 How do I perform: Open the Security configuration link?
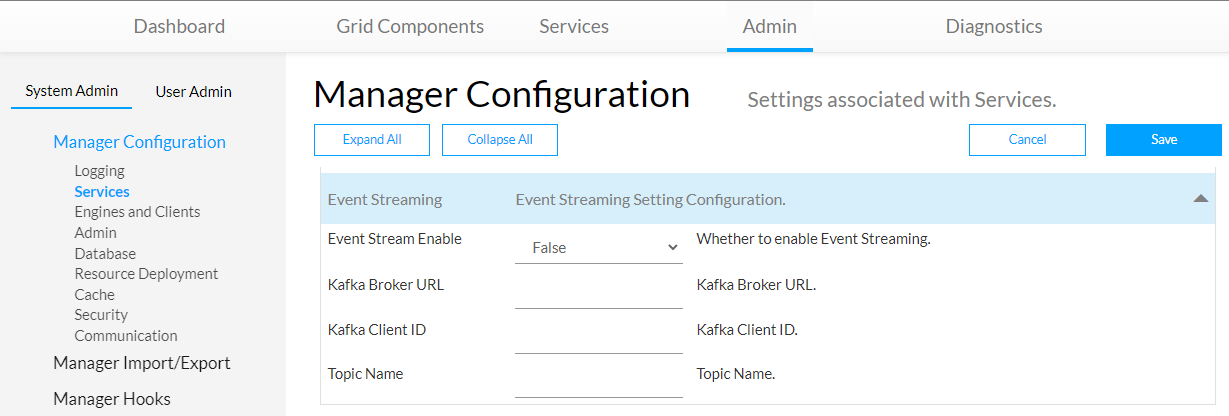click(101, 315)
